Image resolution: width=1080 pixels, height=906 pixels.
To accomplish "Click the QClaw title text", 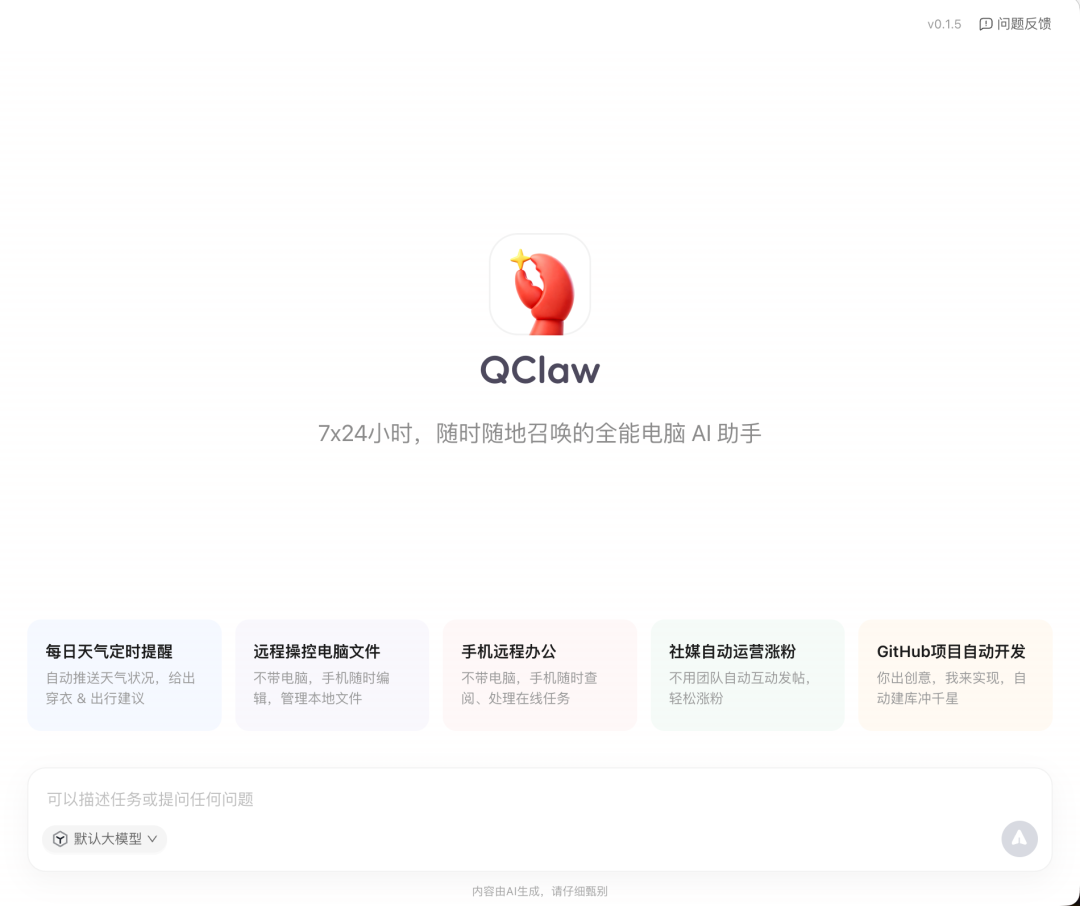I will point(540,370).
